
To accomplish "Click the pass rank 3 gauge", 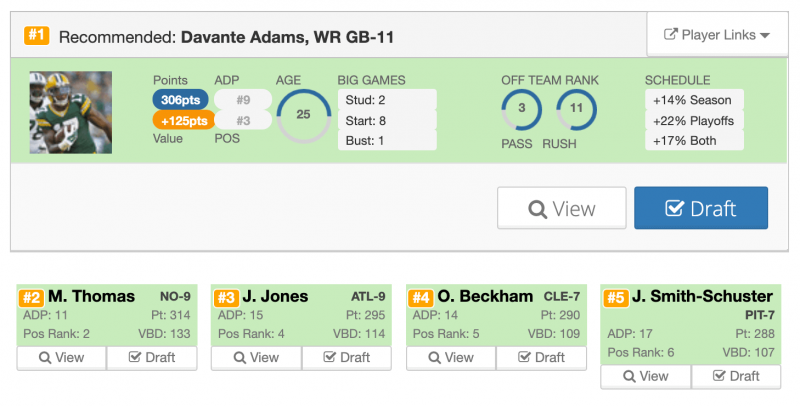I will 521,109.
